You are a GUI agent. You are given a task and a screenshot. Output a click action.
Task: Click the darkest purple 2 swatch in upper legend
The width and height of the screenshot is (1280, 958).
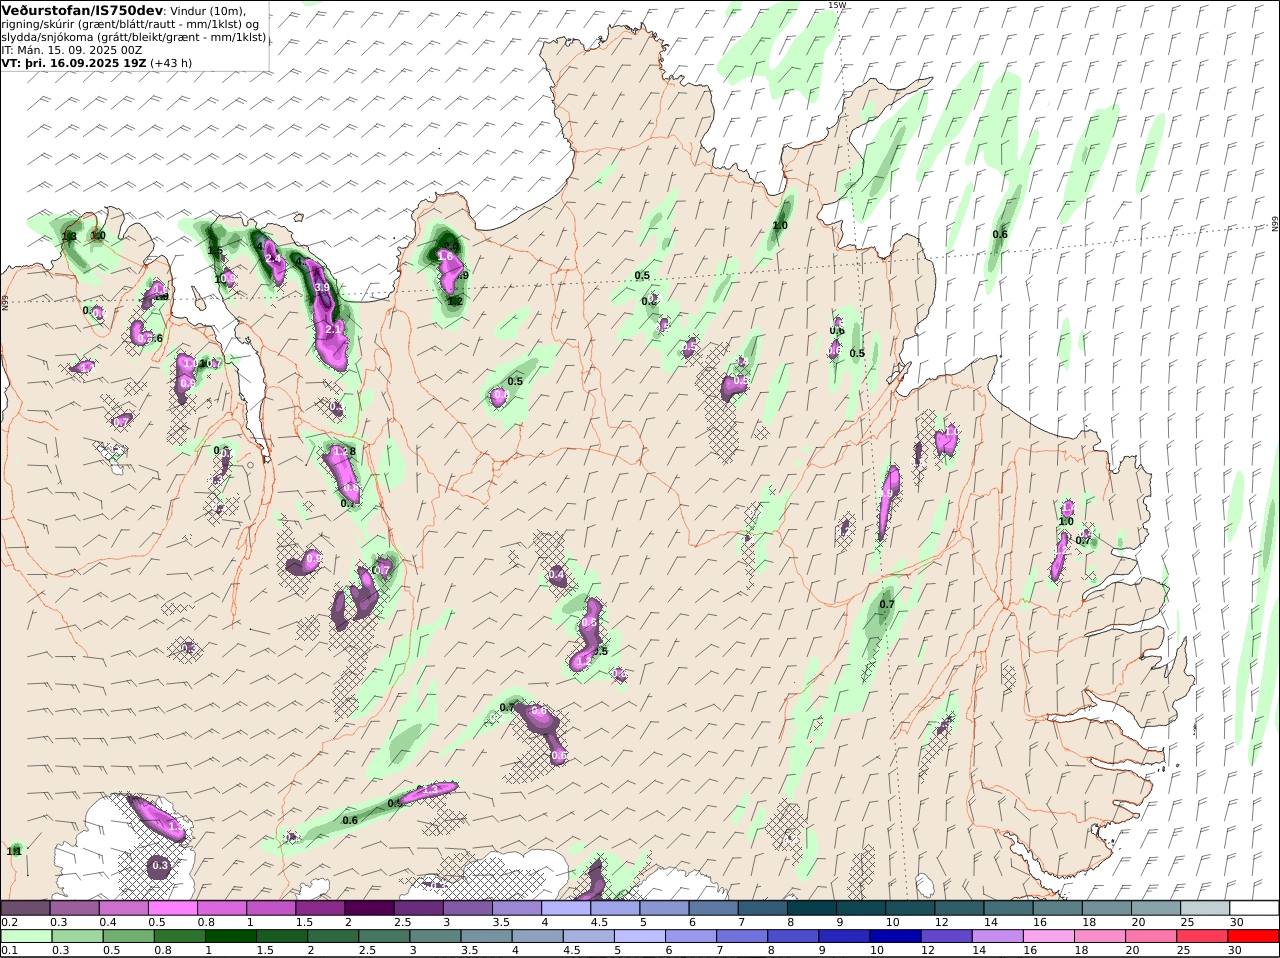369,908
